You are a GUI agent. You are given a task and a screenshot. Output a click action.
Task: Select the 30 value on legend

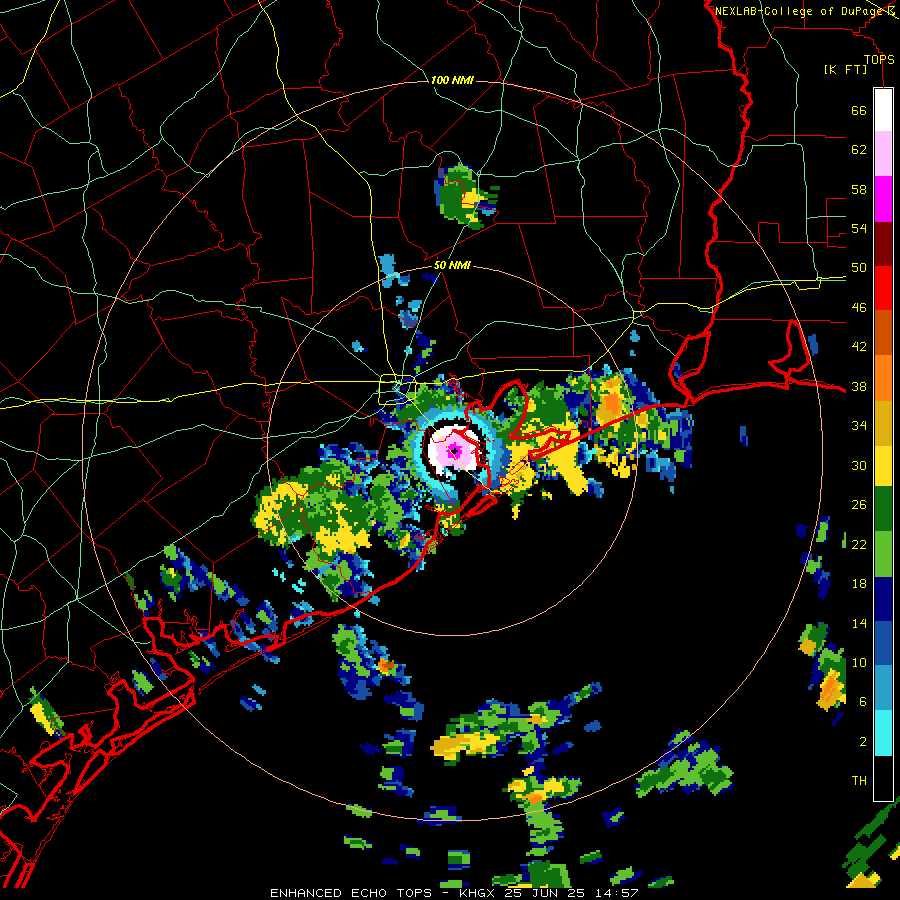pyautogui.click(x=859, y=465)
